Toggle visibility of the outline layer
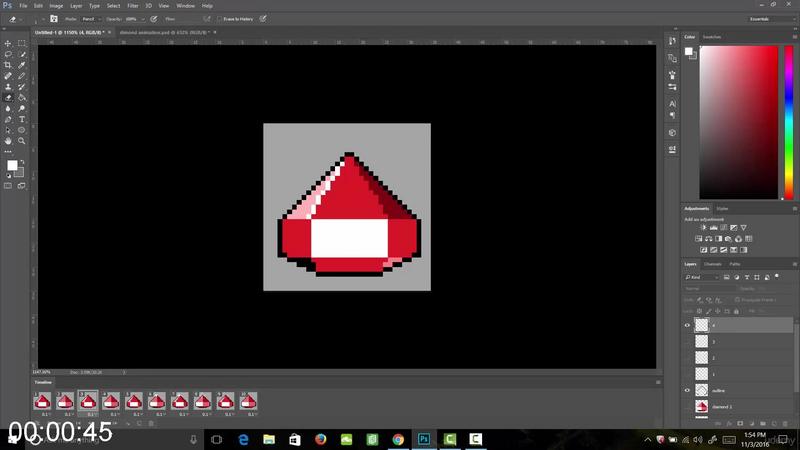Image resolution: width=800 pixels, height=450 pixels. [687, 390]
